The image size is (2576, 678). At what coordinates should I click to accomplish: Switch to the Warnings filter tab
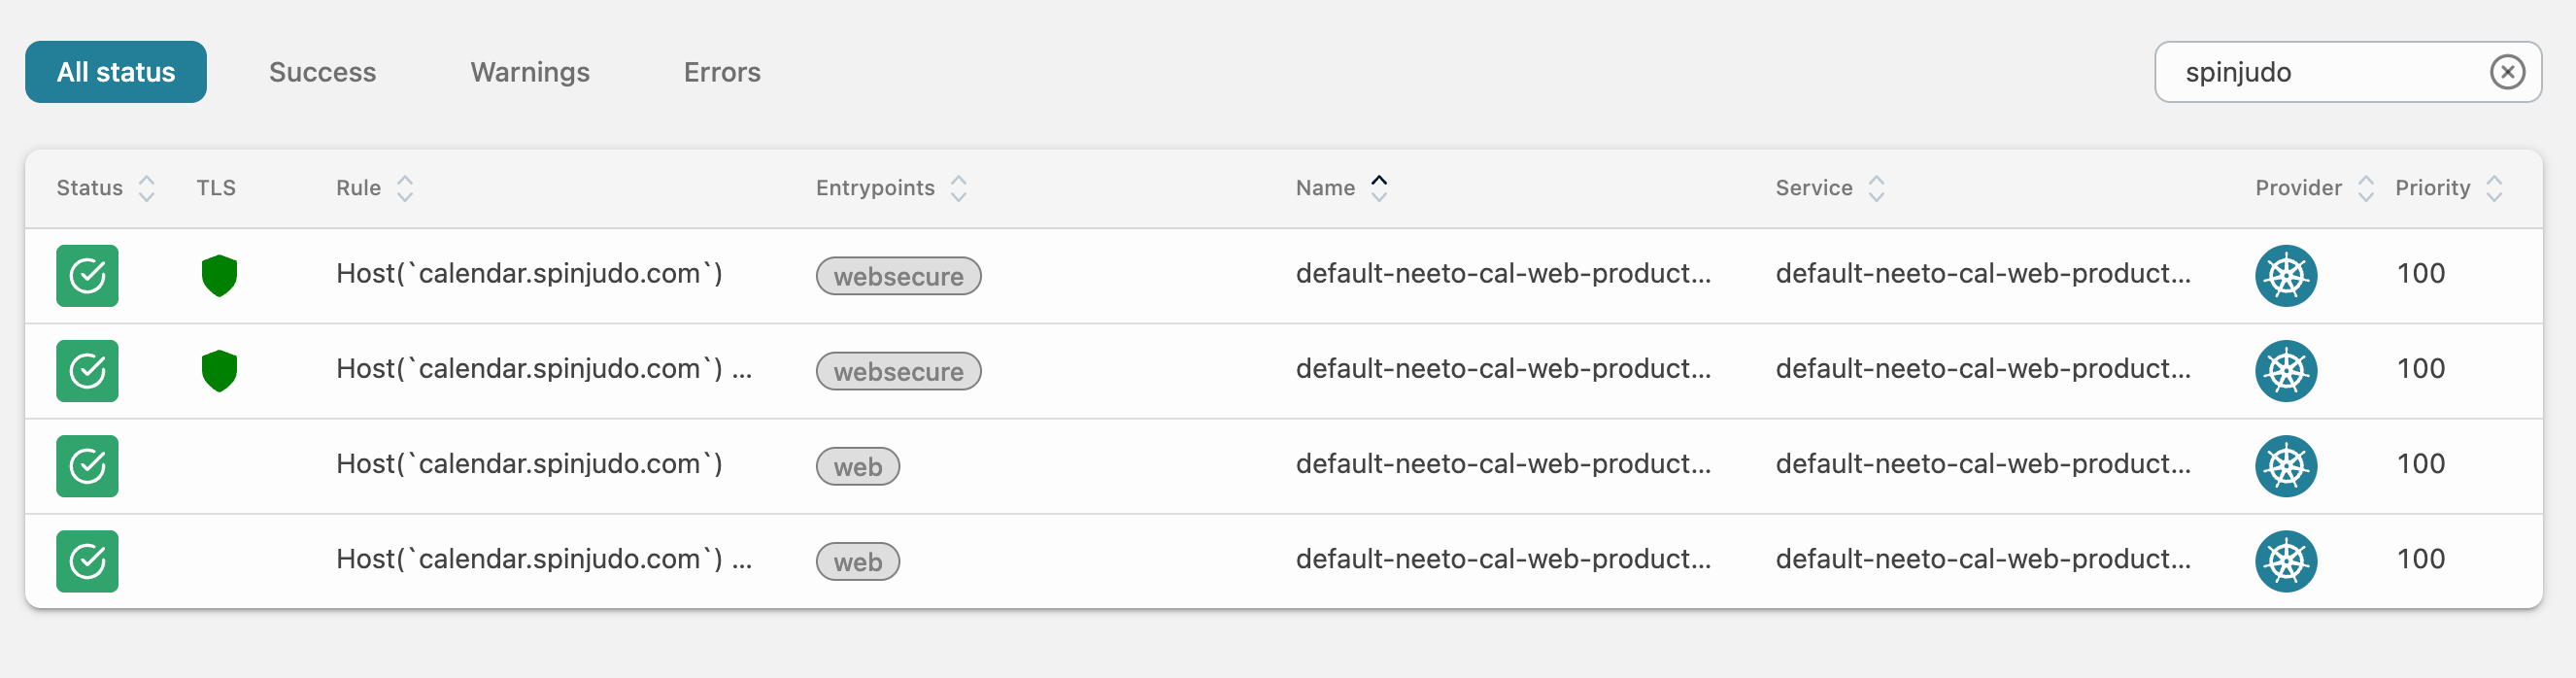[530, 71]
